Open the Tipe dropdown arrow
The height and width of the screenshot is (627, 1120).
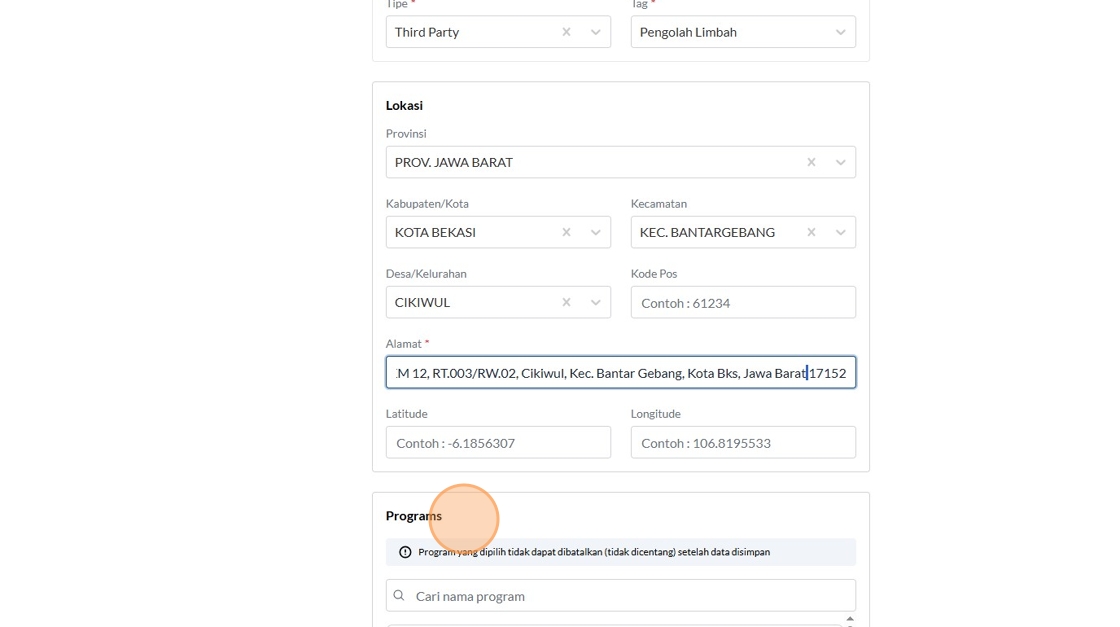tap(596, 32)
